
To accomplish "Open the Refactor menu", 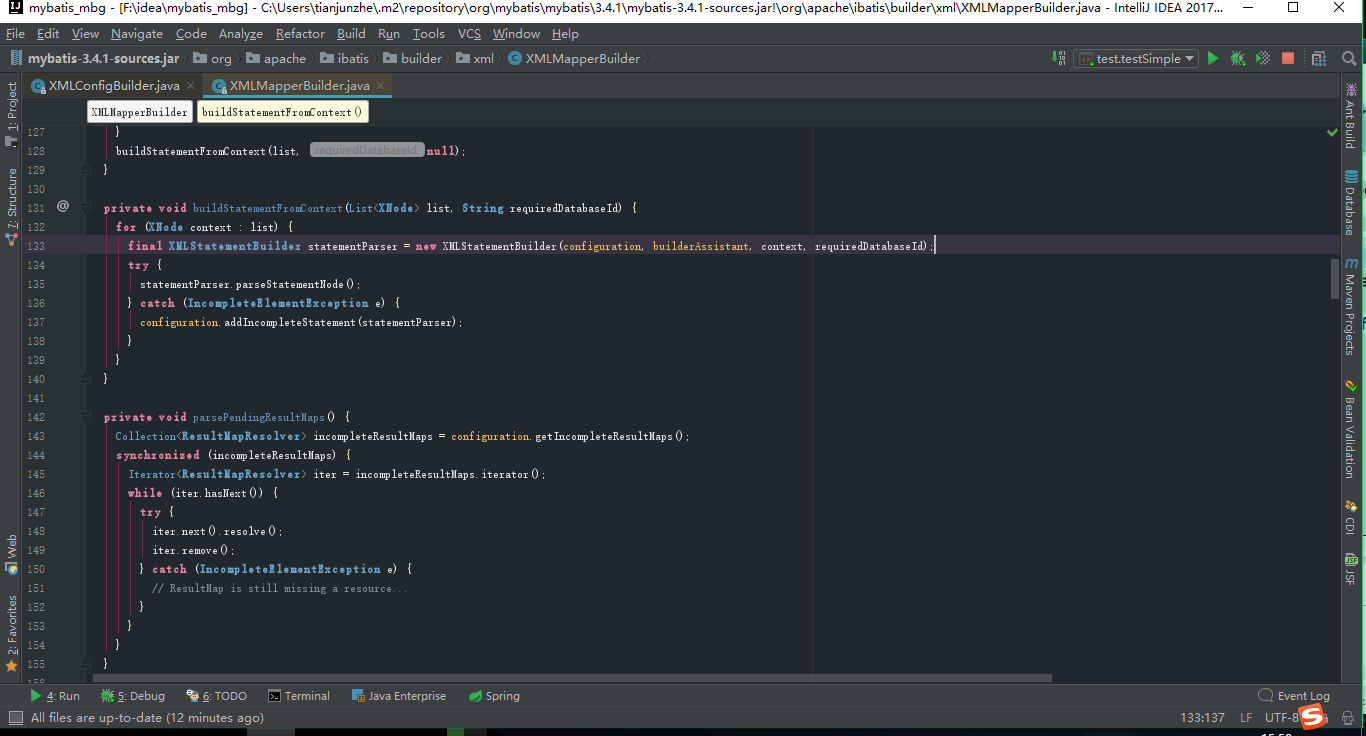I will tap(298, 33).
